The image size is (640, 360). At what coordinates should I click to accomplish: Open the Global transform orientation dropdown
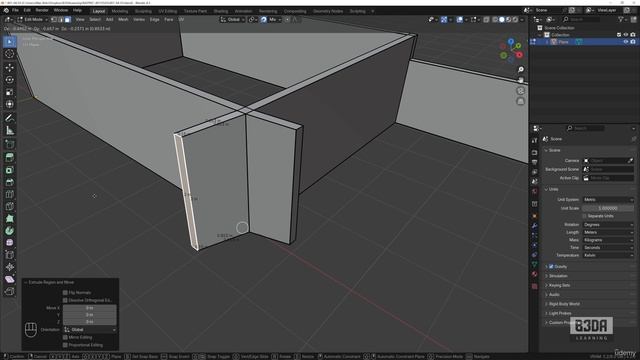(233, 19)
